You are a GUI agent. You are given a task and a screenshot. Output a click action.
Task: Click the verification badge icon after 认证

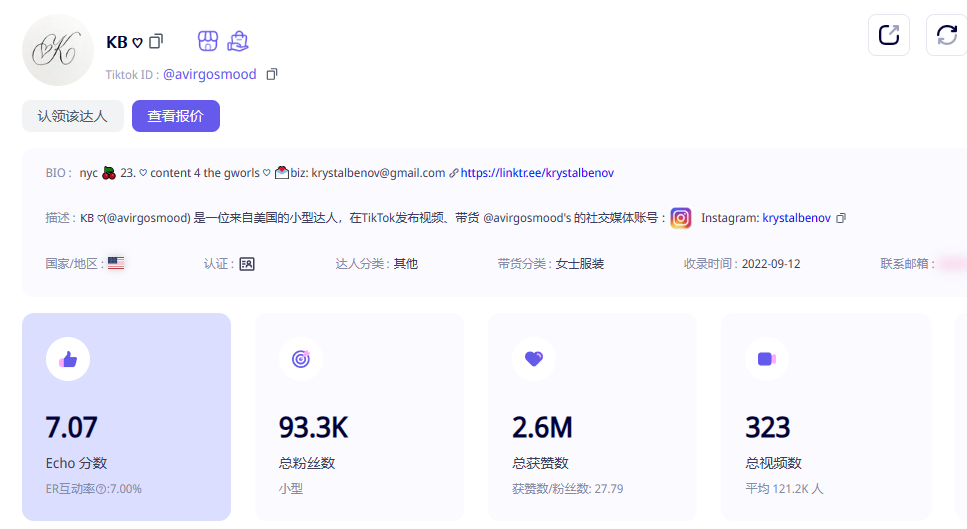pos(247,264)
